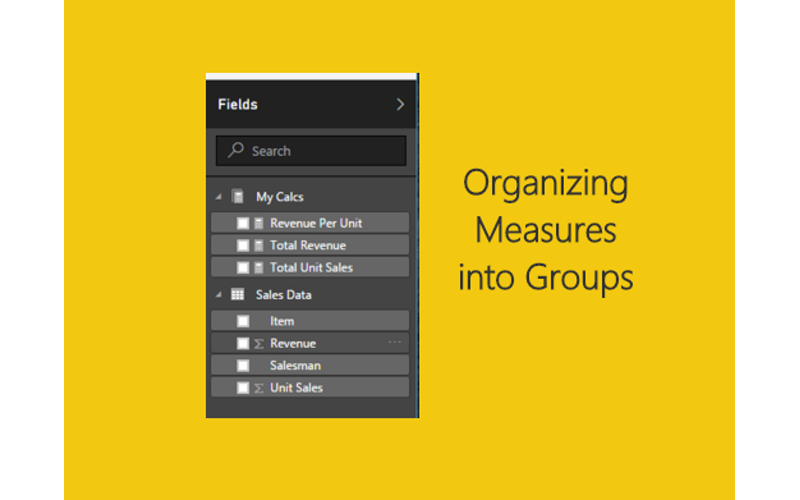Click the calculator icon beside Total Revenue
The width and height of the screenshot is (800, 500).
258,245
